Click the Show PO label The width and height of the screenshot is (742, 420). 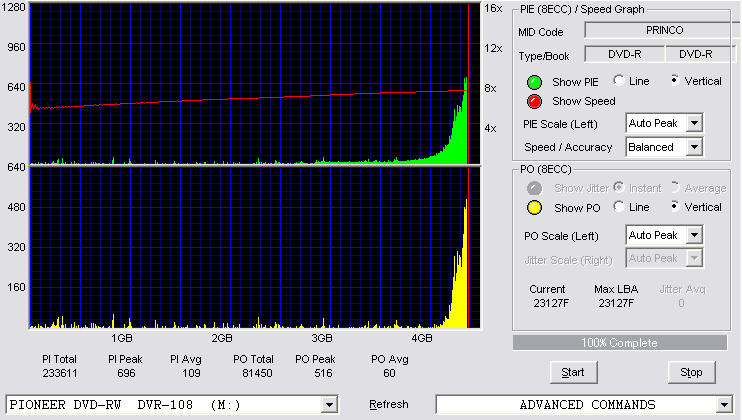pyautogui.click(x=577, y=208)
